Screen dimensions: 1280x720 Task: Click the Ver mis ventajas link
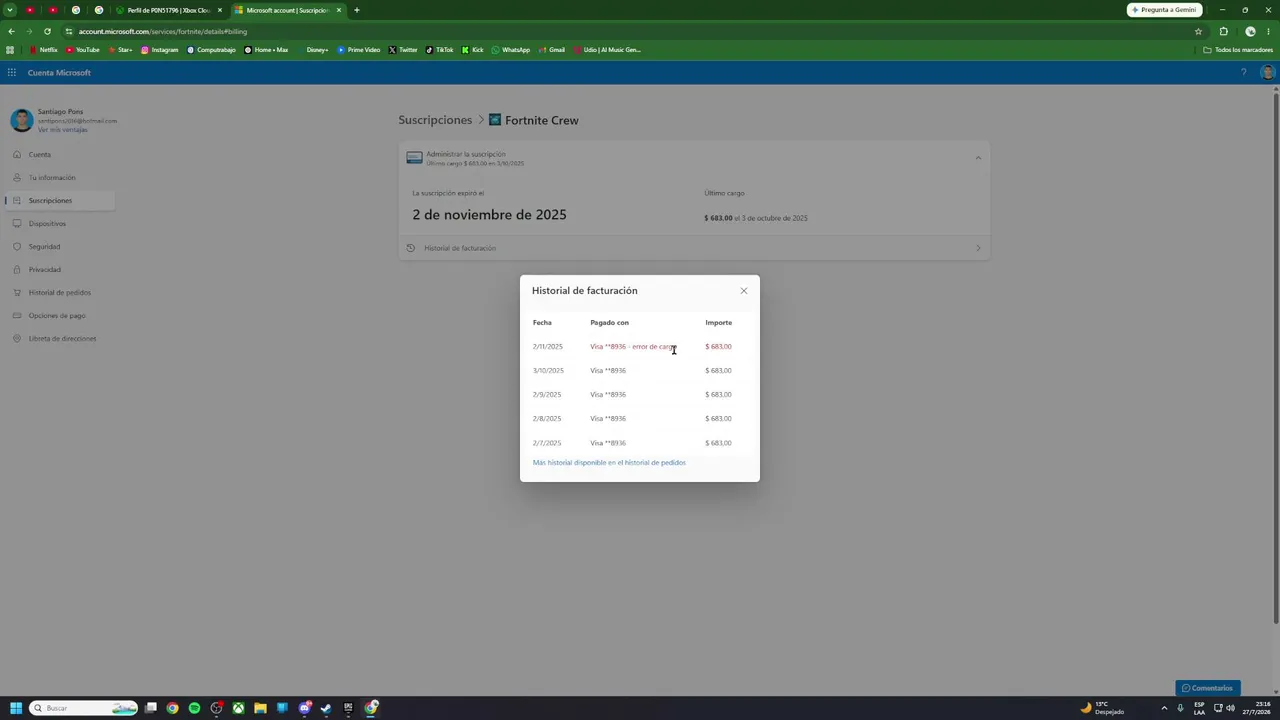[x=62, y=130]
